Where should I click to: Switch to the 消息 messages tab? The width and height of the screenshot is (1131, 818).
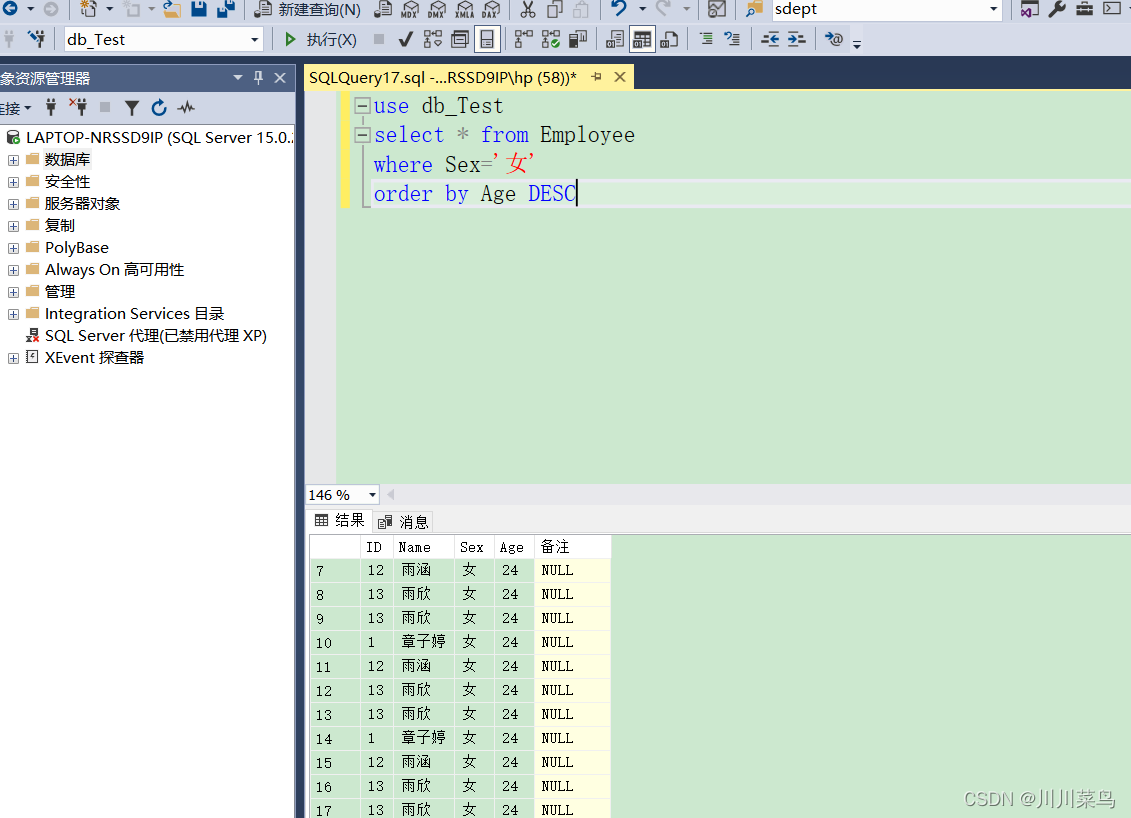pyautogui.click(x=403, y=522)
